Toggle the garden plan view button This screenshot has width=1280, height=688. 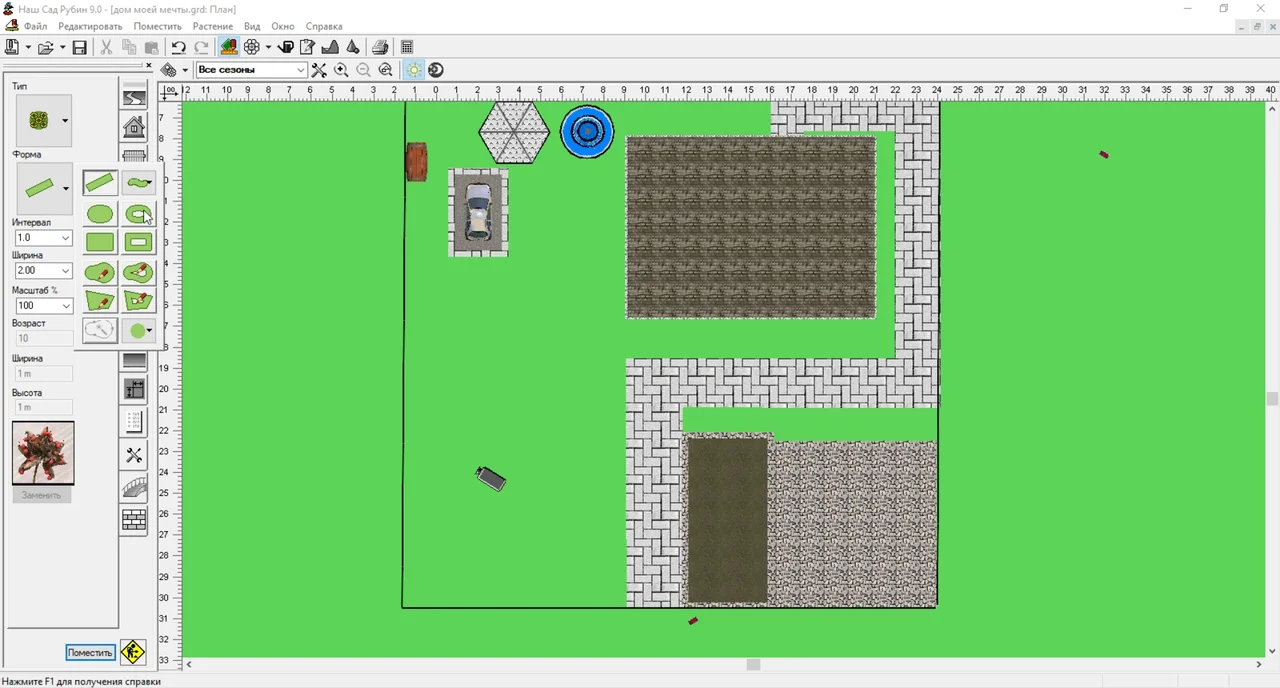coord(229,47)
